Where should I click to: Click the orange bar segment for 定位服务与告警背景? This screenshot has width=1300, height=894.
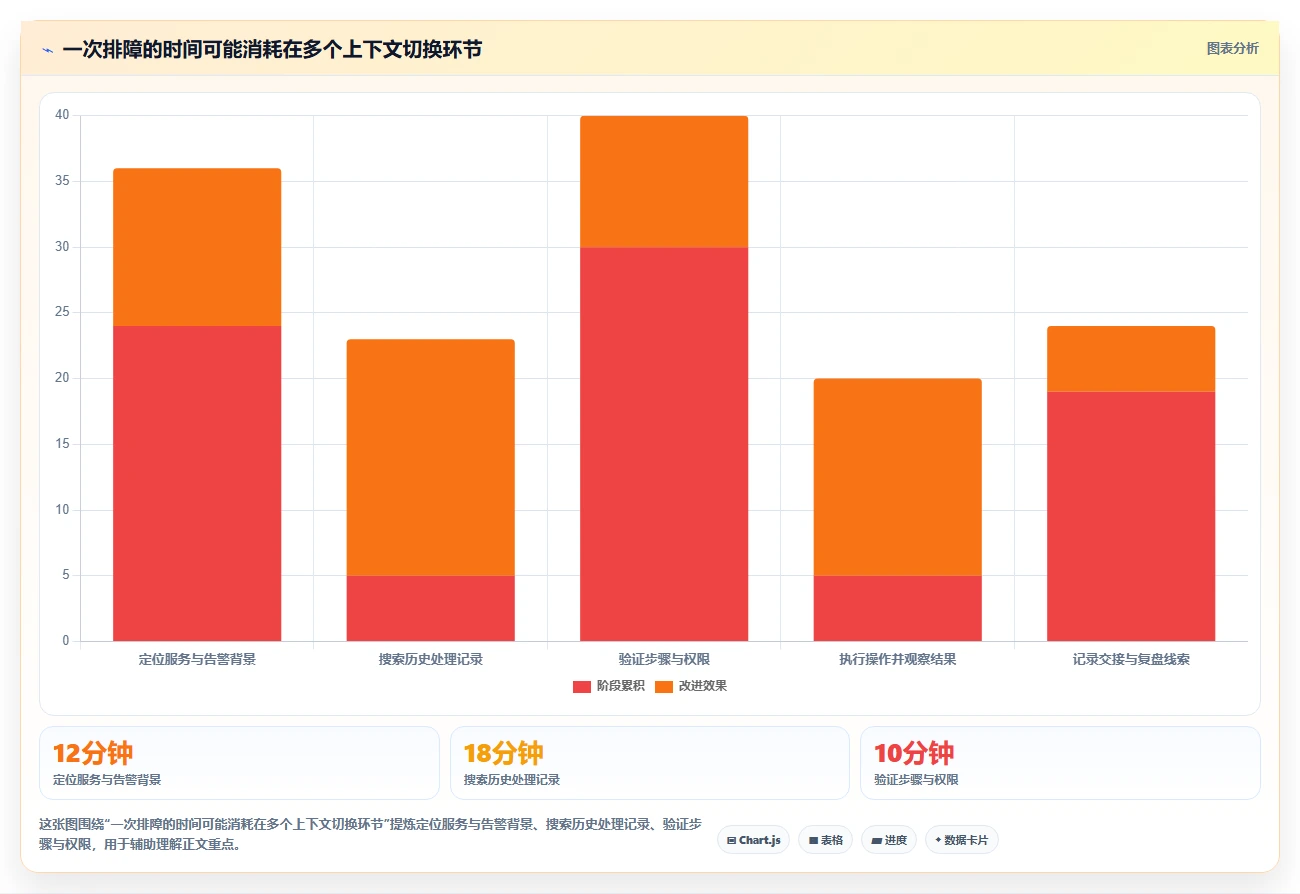click(x=197, y=247)
